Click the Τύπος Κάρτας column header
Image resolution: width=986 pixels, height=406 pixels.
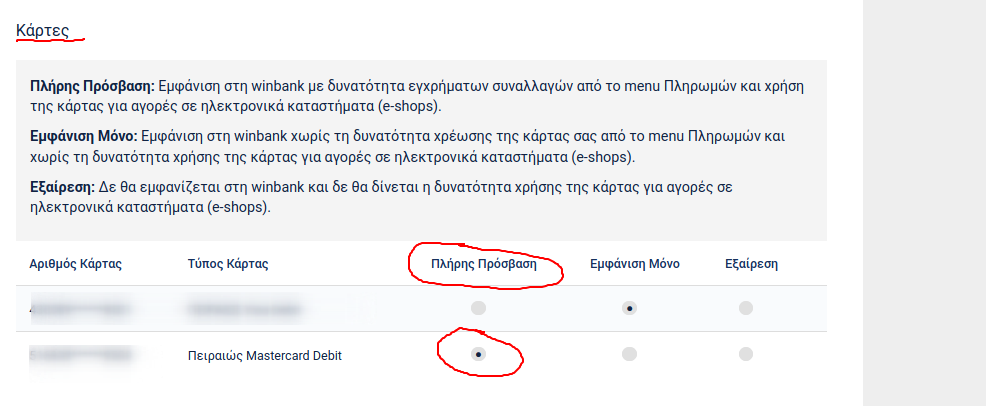[x=228, y=264]
